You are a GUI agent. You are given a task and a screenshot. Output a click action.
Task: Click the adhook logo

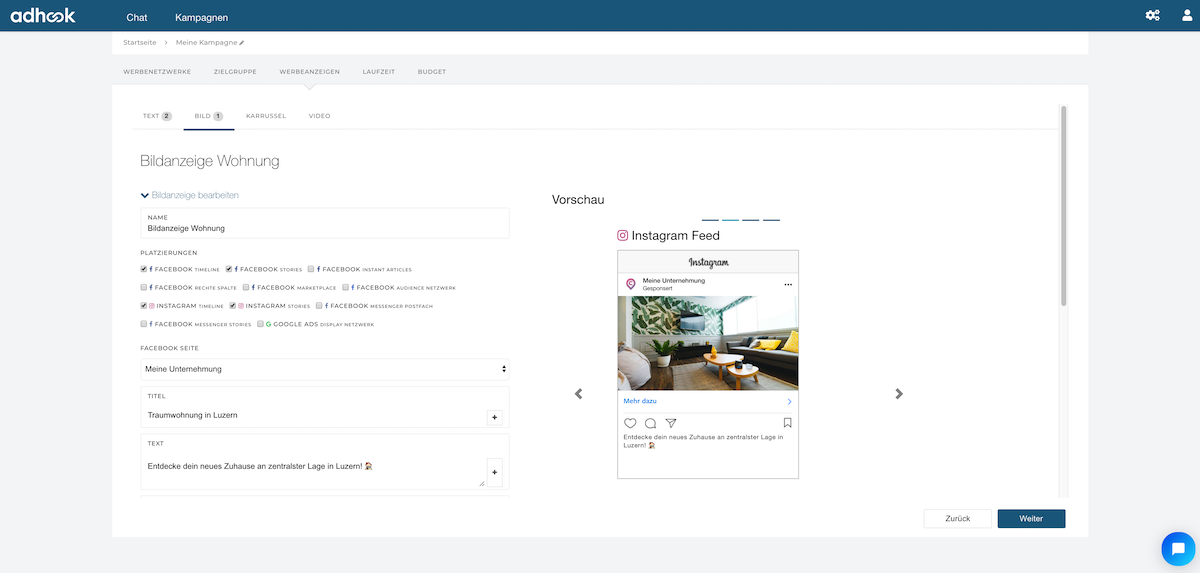click(43, 15)
